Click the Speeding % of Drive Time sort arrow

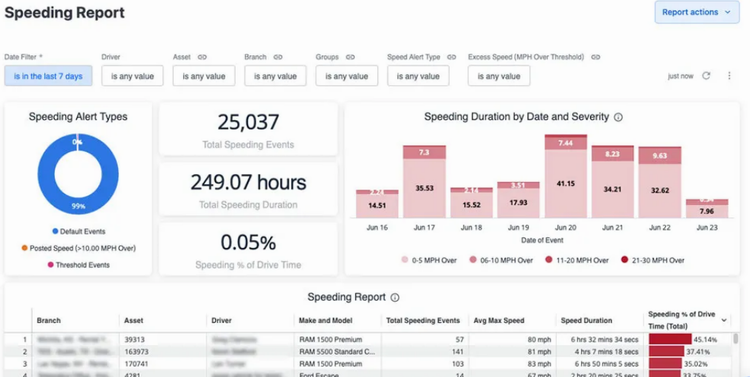coord(724,320)
